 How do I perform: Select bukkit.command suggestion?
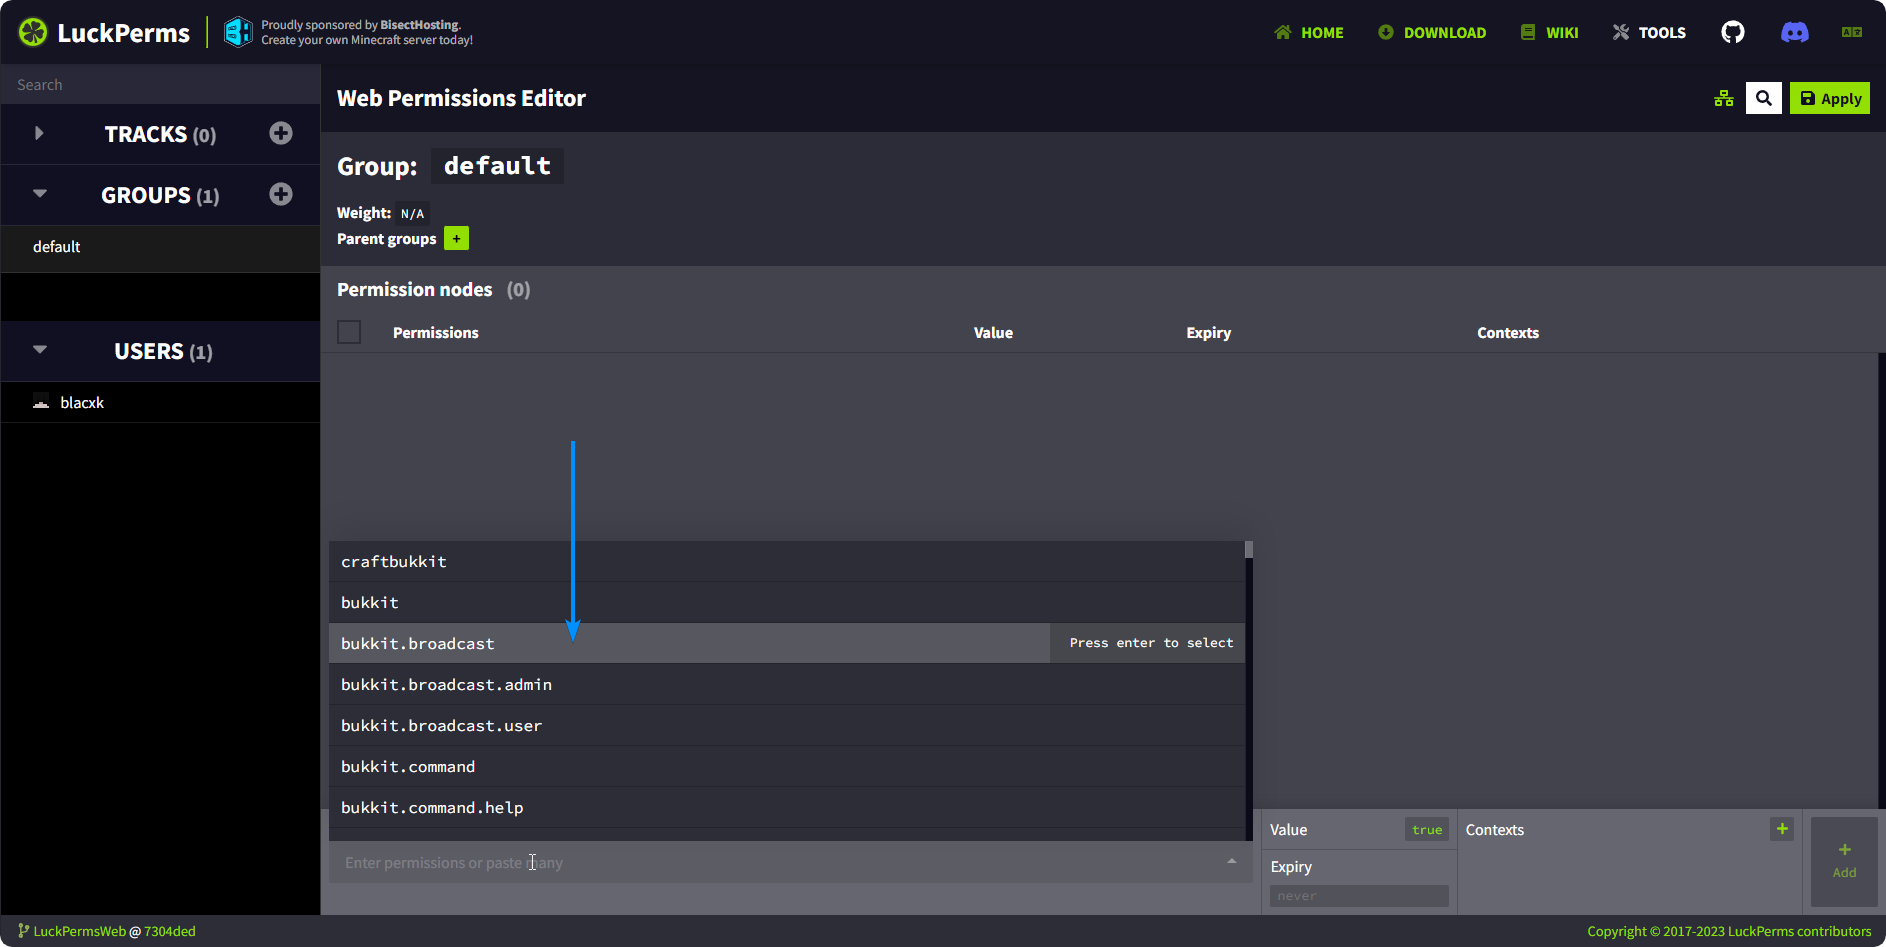tap(787, 766)
